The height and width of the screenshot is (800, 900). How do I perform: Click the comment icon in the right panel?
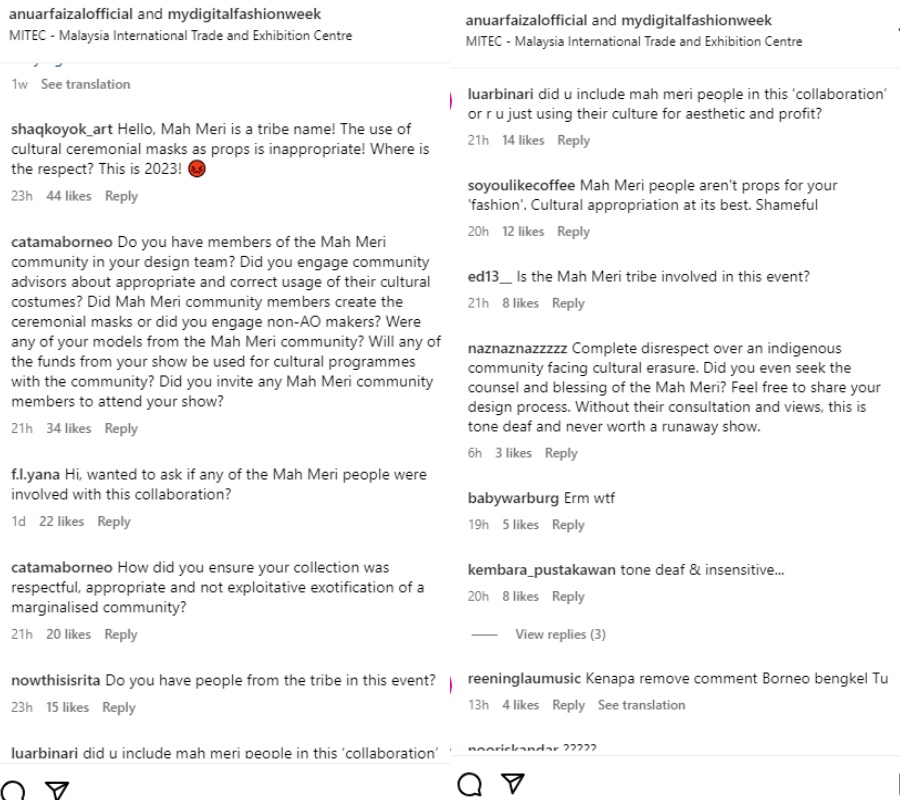469,784
